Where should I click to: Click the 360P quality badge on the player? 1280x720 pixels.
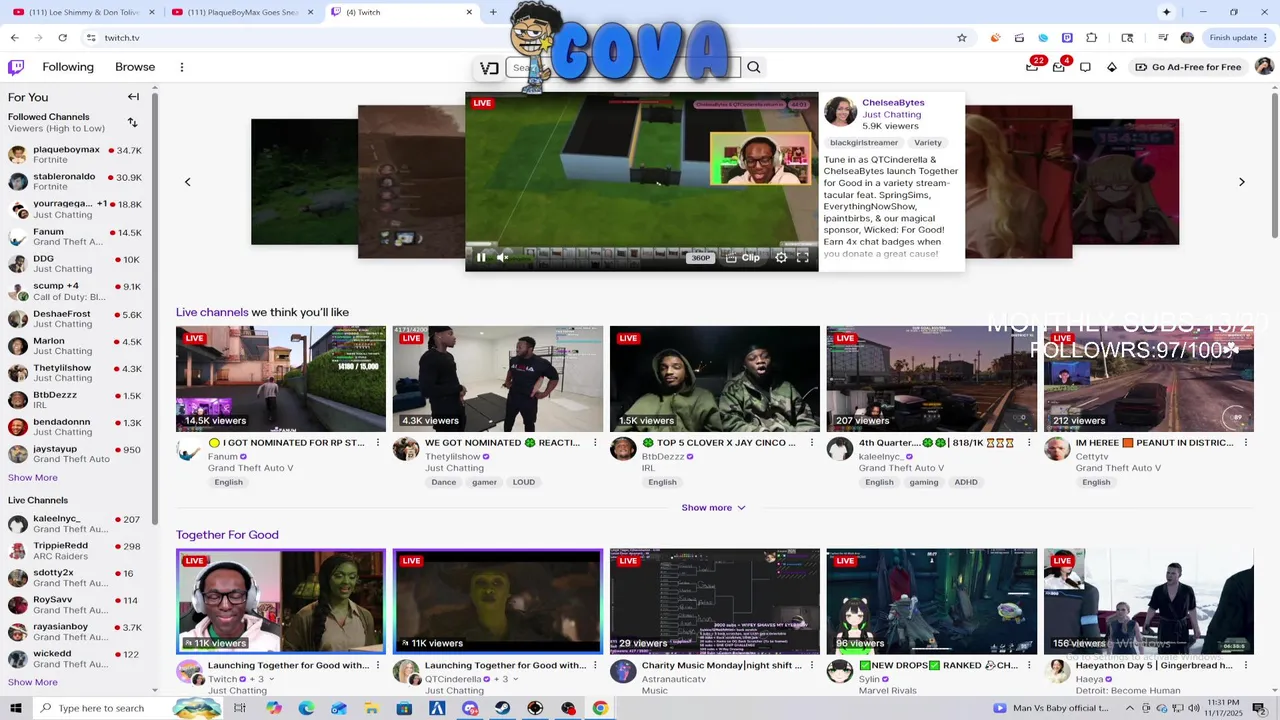click(x=700, y=258)
